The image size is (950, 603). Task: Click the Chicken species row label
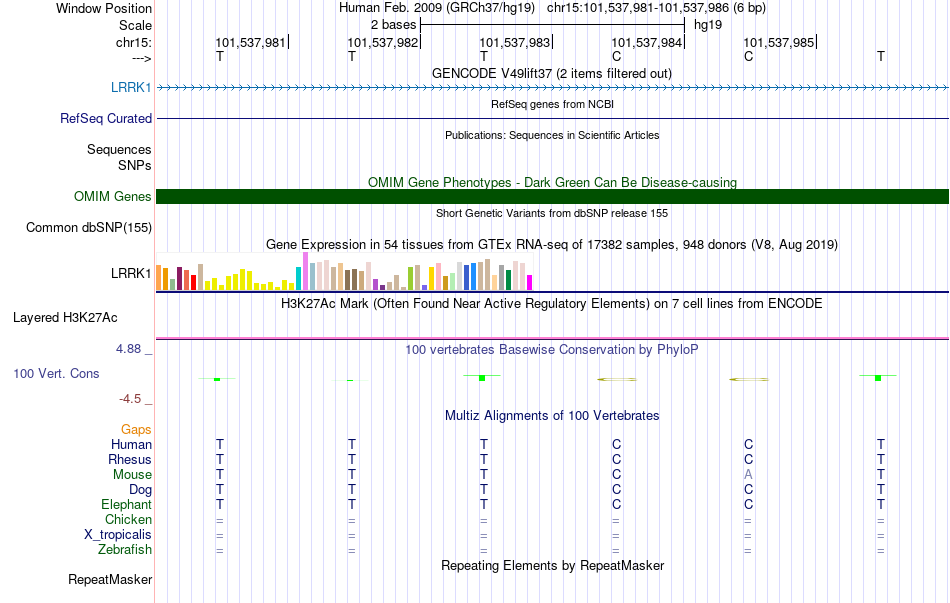tap(128, 519)
